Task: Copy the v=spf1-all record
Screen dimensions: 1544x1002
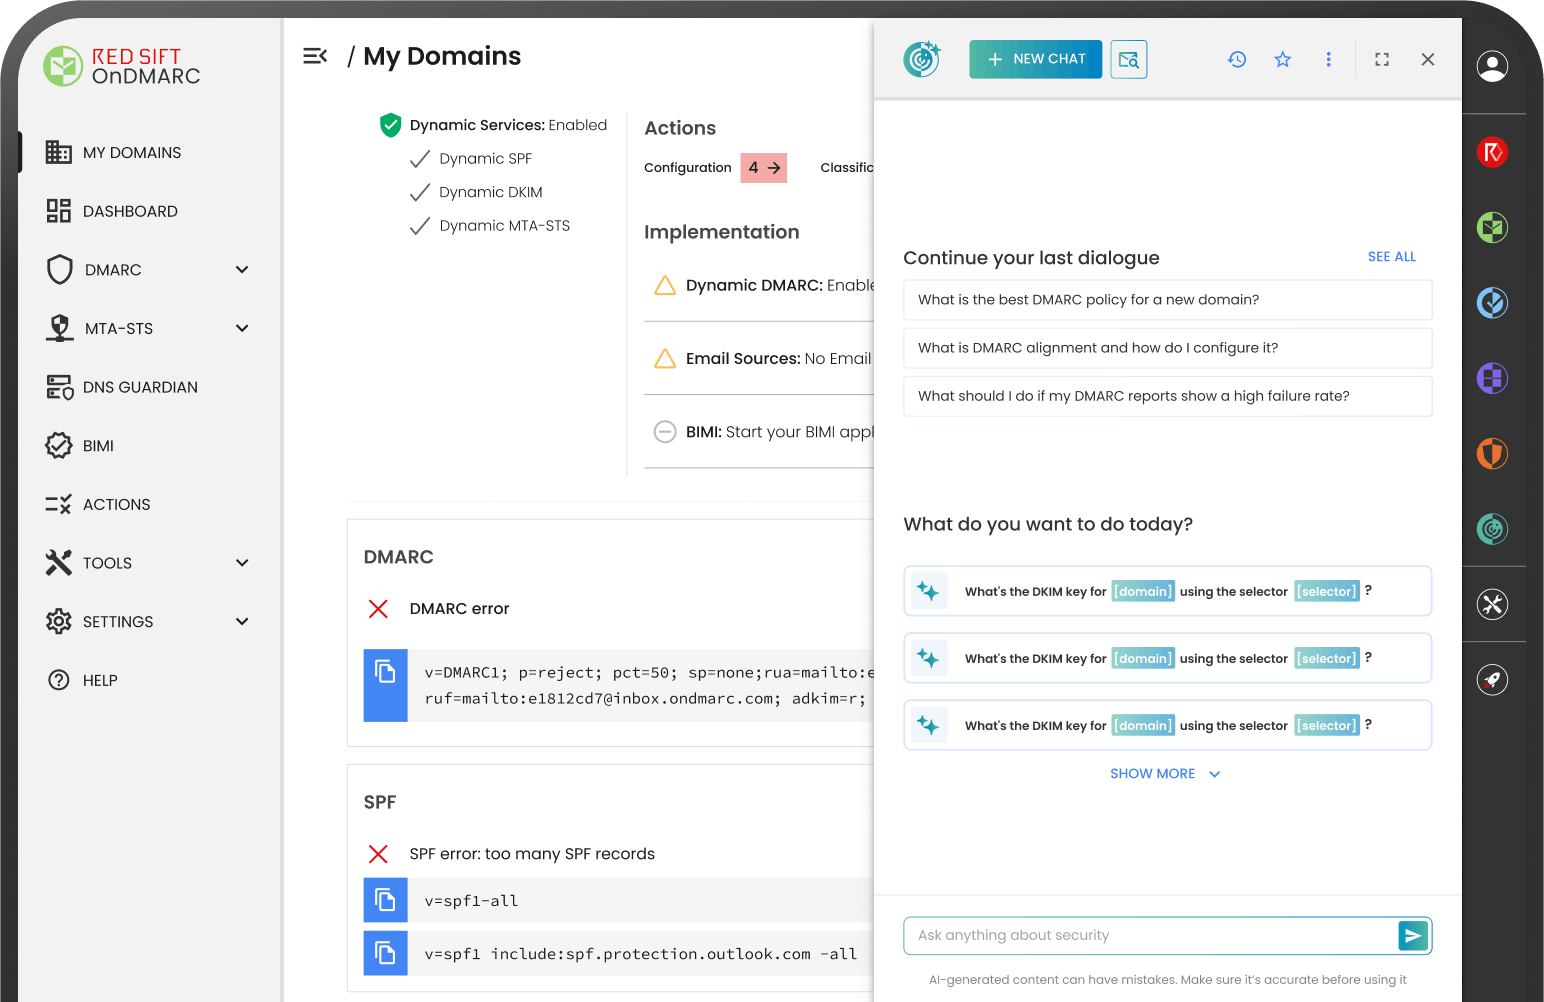Action: click(x=385, y=900)
